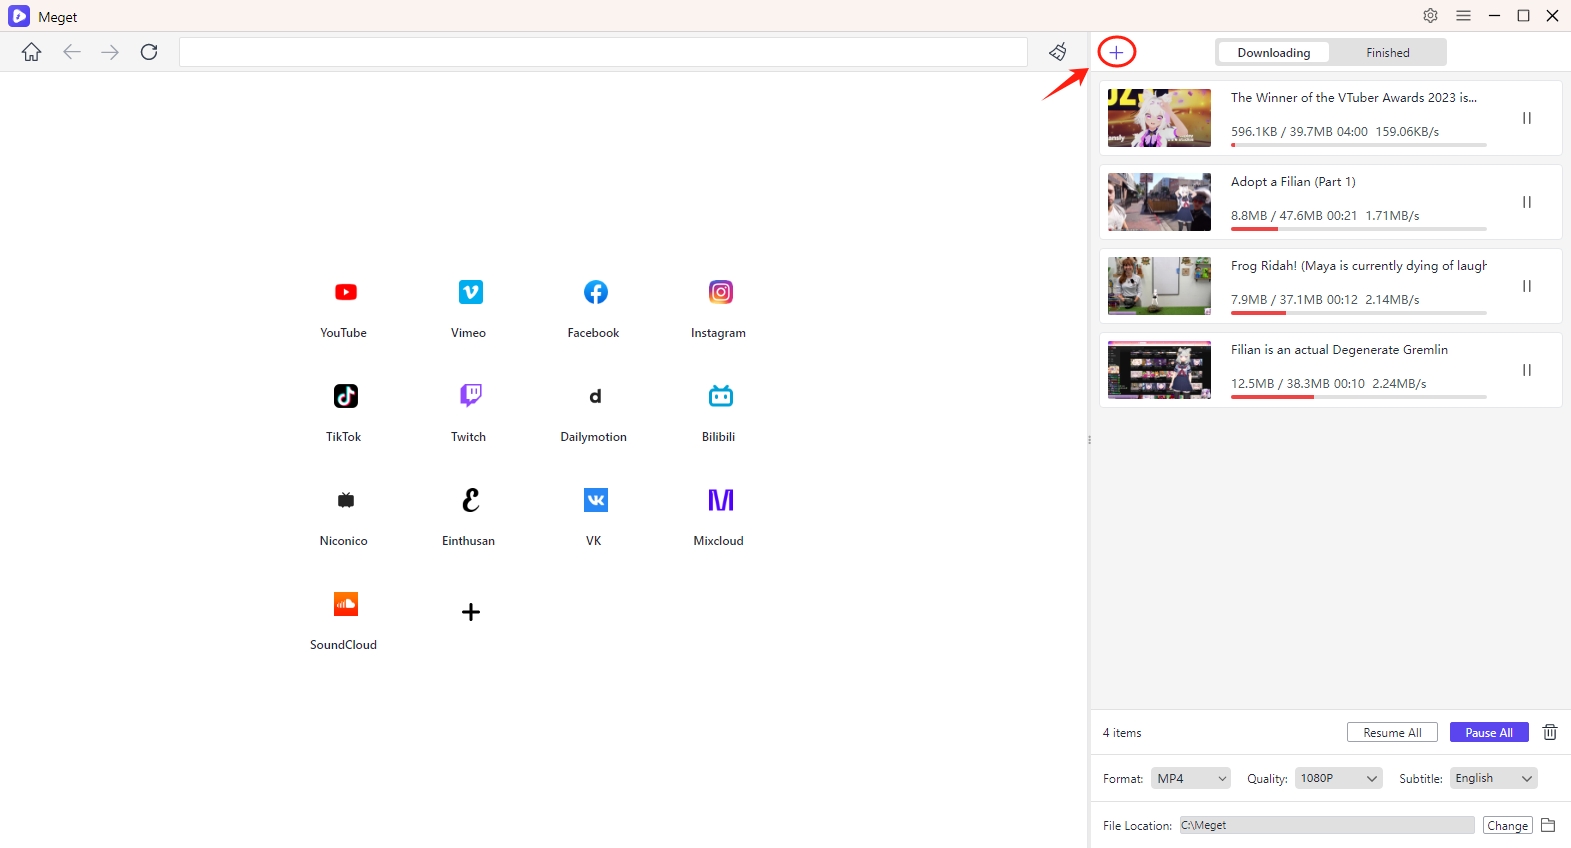Focus the browser address bar
The width and height of the screenshot is (1571, 848).
pyautogui.click(x=603, y=52)
